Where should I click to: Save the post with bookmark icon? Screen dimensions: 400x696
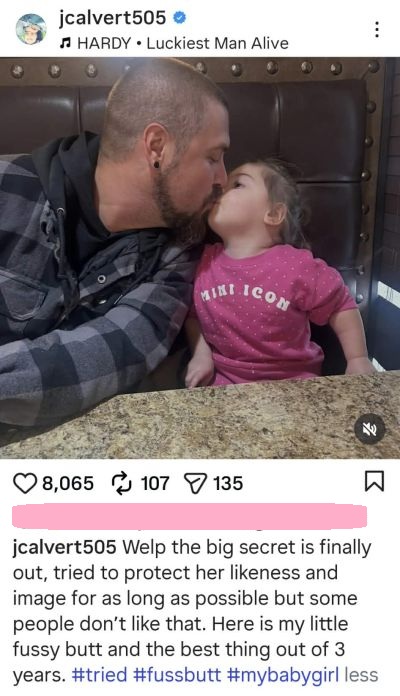[374, 482]
